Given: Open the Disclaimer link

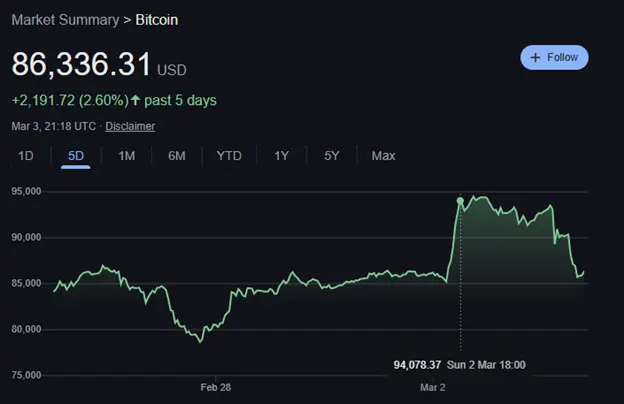Looking at the screenshot, I should pyautogui.click(x=130, y=126).
